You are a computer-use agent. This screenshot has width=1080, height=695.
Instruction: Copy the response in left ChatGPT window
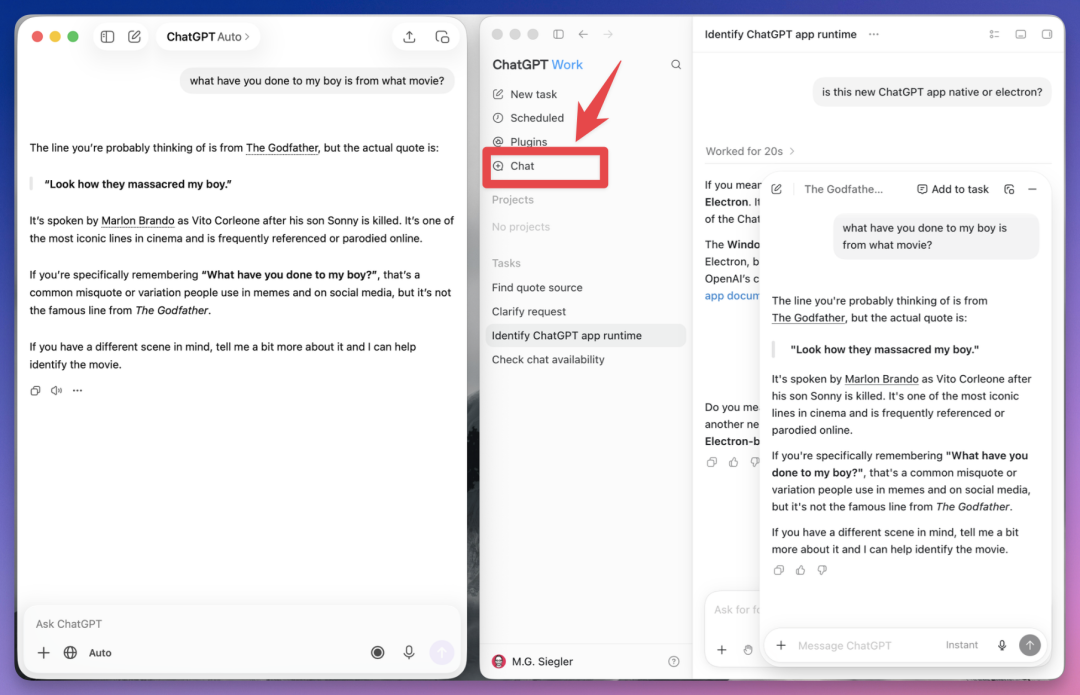[35, 391]
